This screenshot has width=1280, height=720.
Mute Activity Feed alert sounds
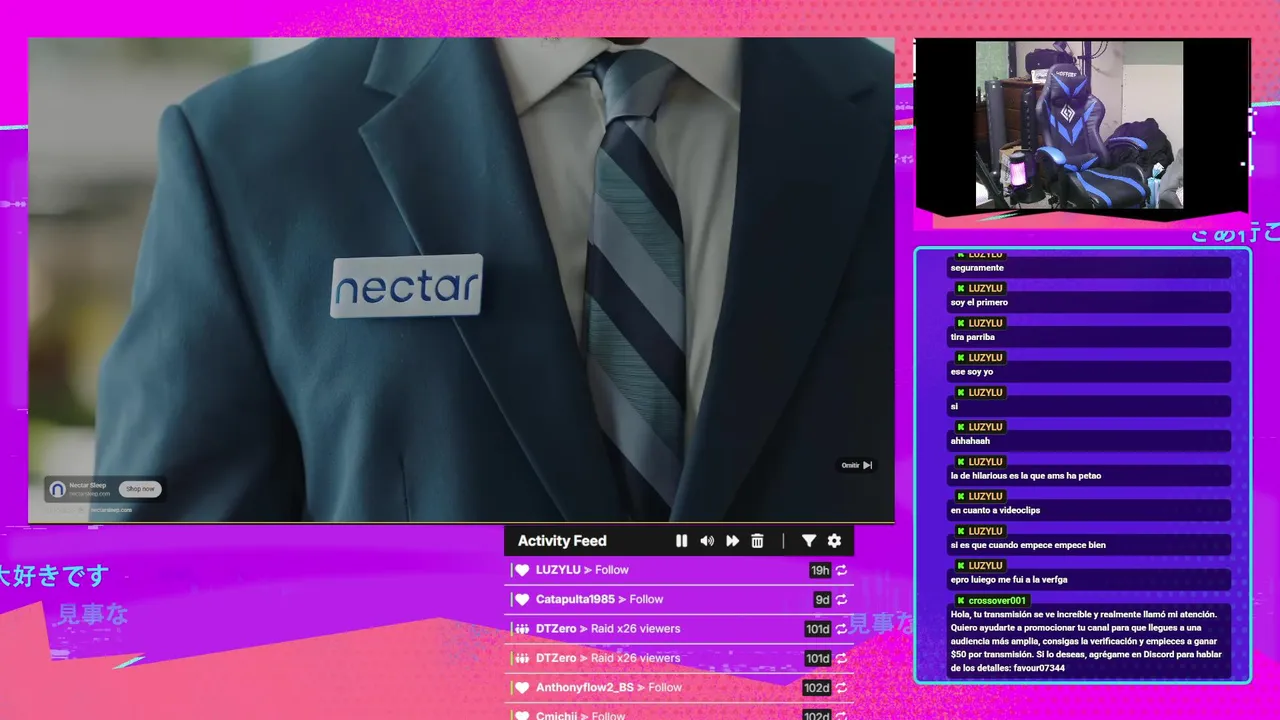pyautogui.click(x=707, y=541)
